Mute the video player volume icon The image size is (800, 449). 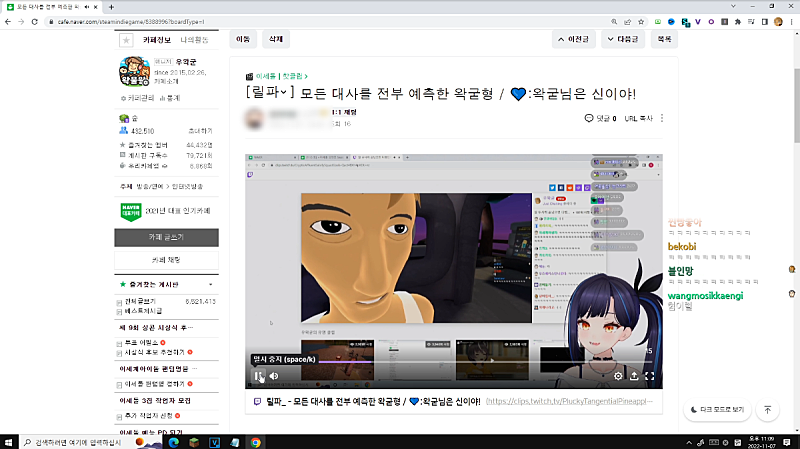pyautogui.click(x=274, y=376)
